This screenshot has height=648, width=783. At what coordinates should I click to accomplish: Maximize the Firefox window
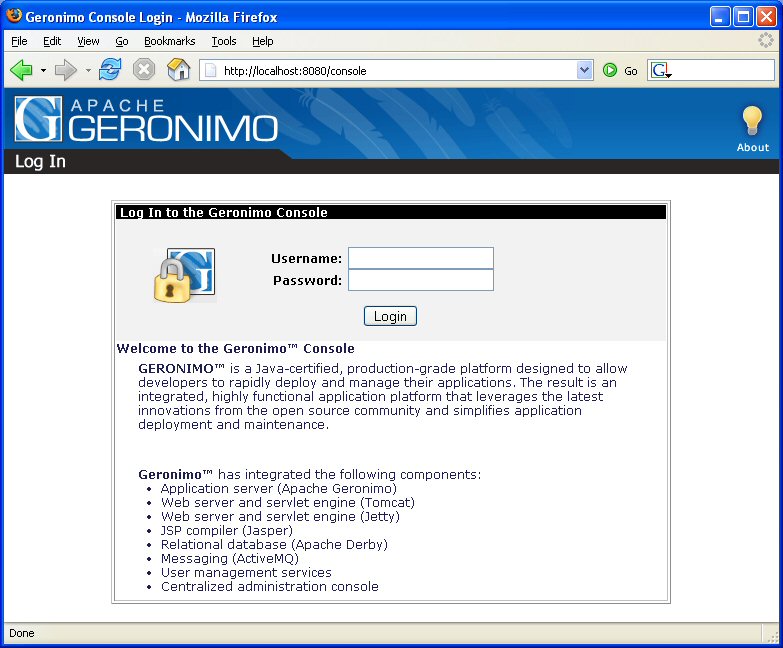click(743, 17)
